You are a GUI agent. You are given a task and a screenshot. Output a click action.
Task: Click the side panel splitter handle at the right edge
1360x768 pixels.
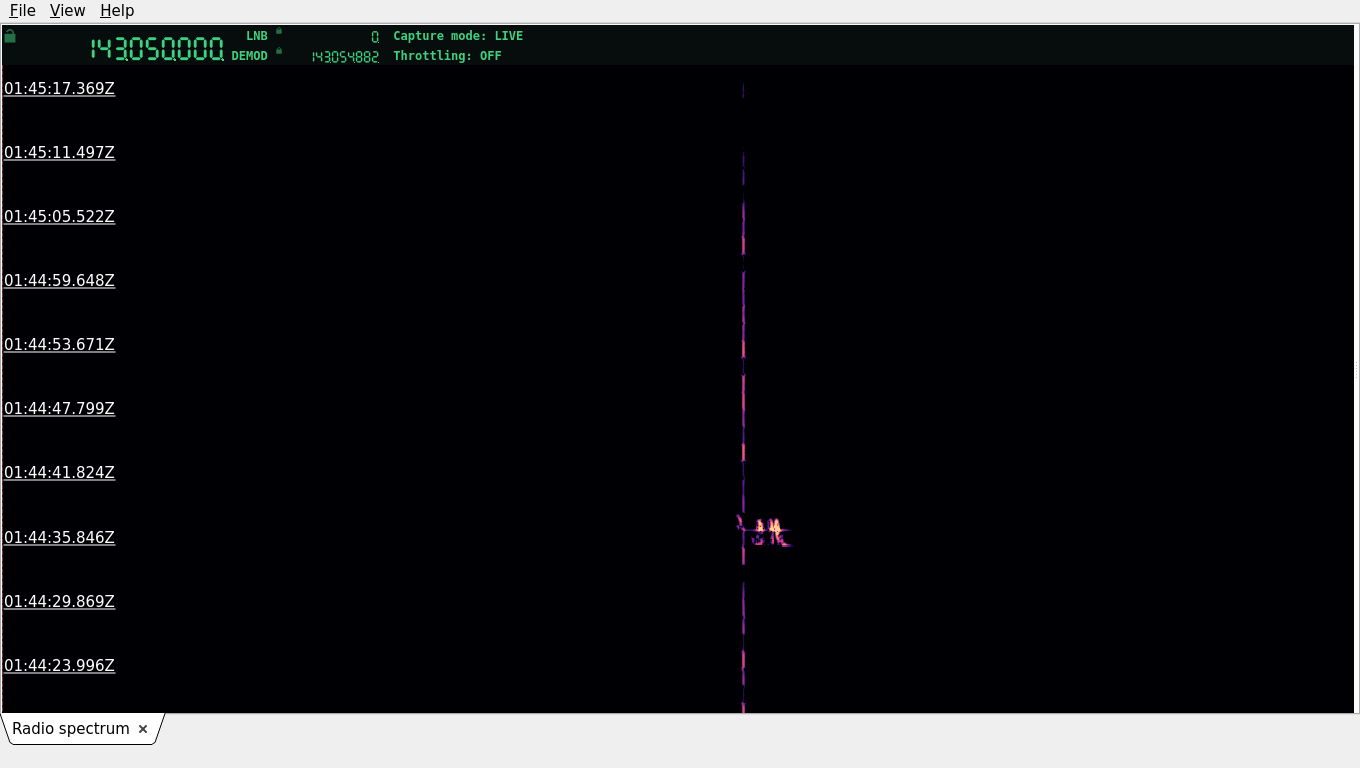click(x=1356, y=369)
